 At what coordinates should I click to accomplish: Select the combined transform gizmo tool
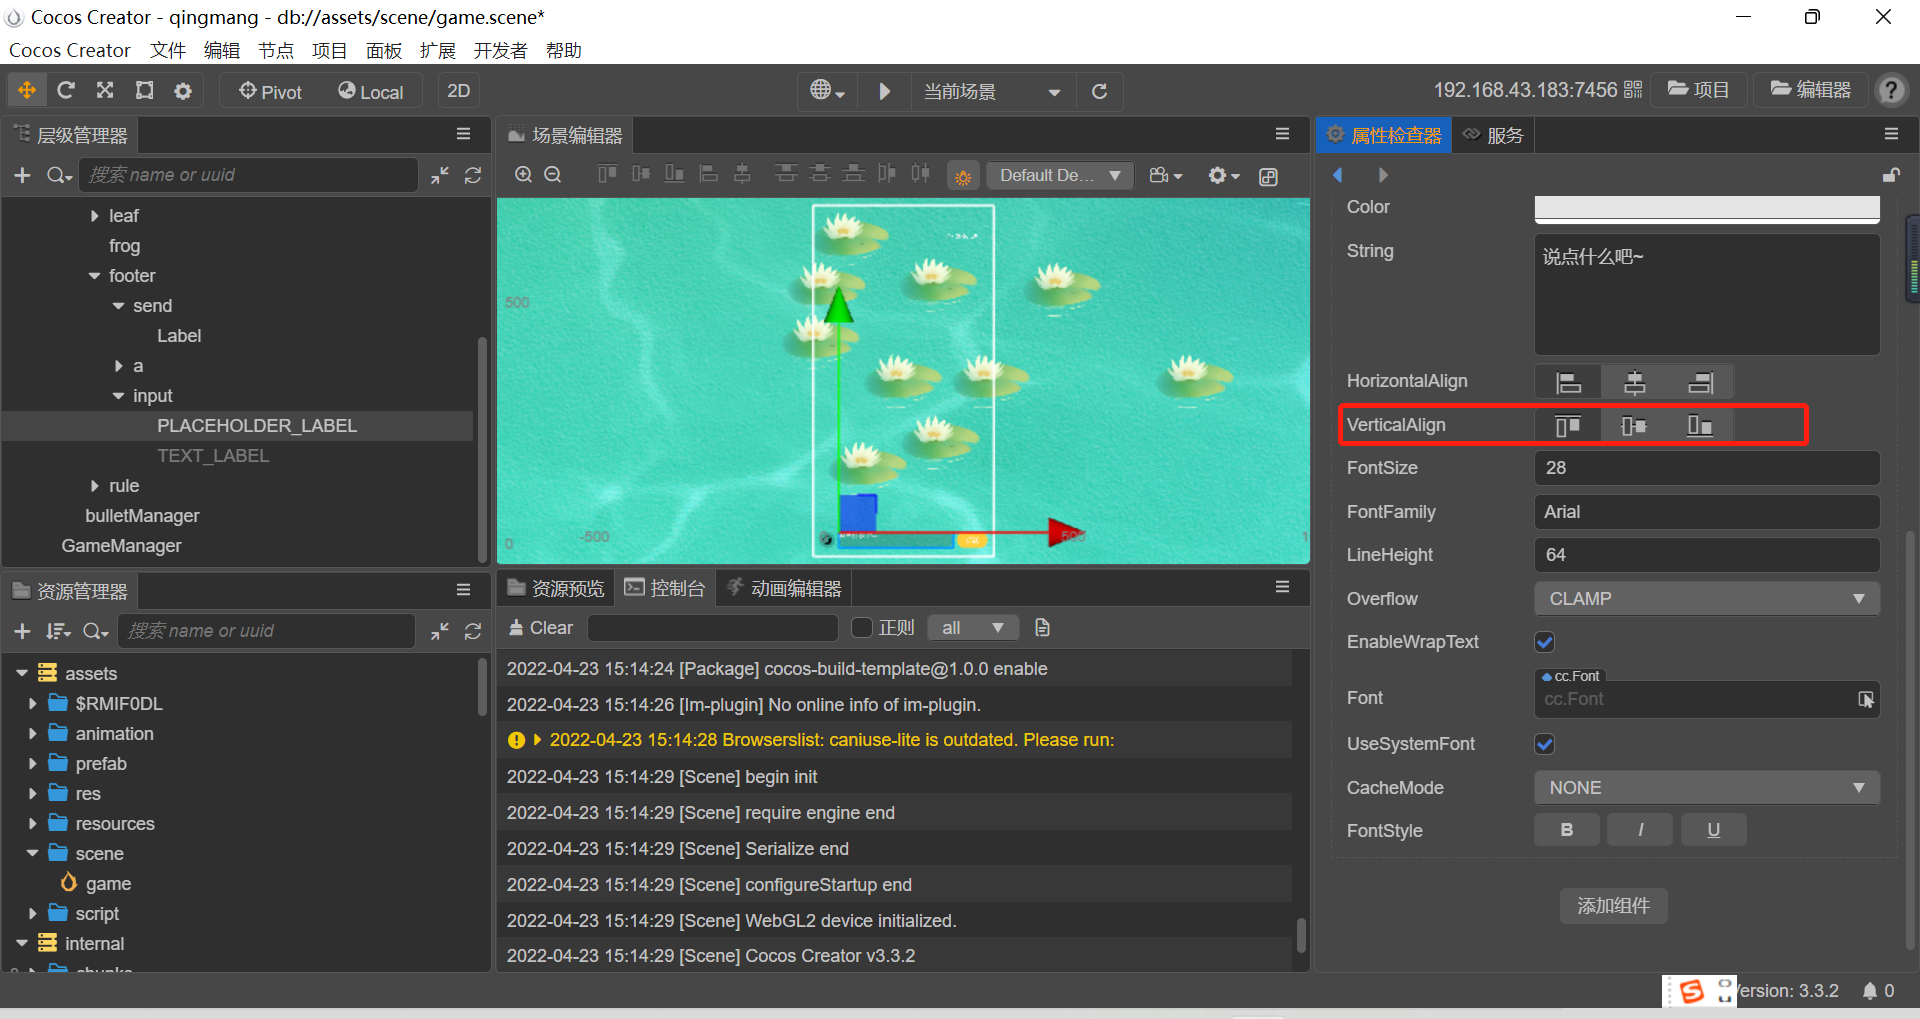click(183, 91)
